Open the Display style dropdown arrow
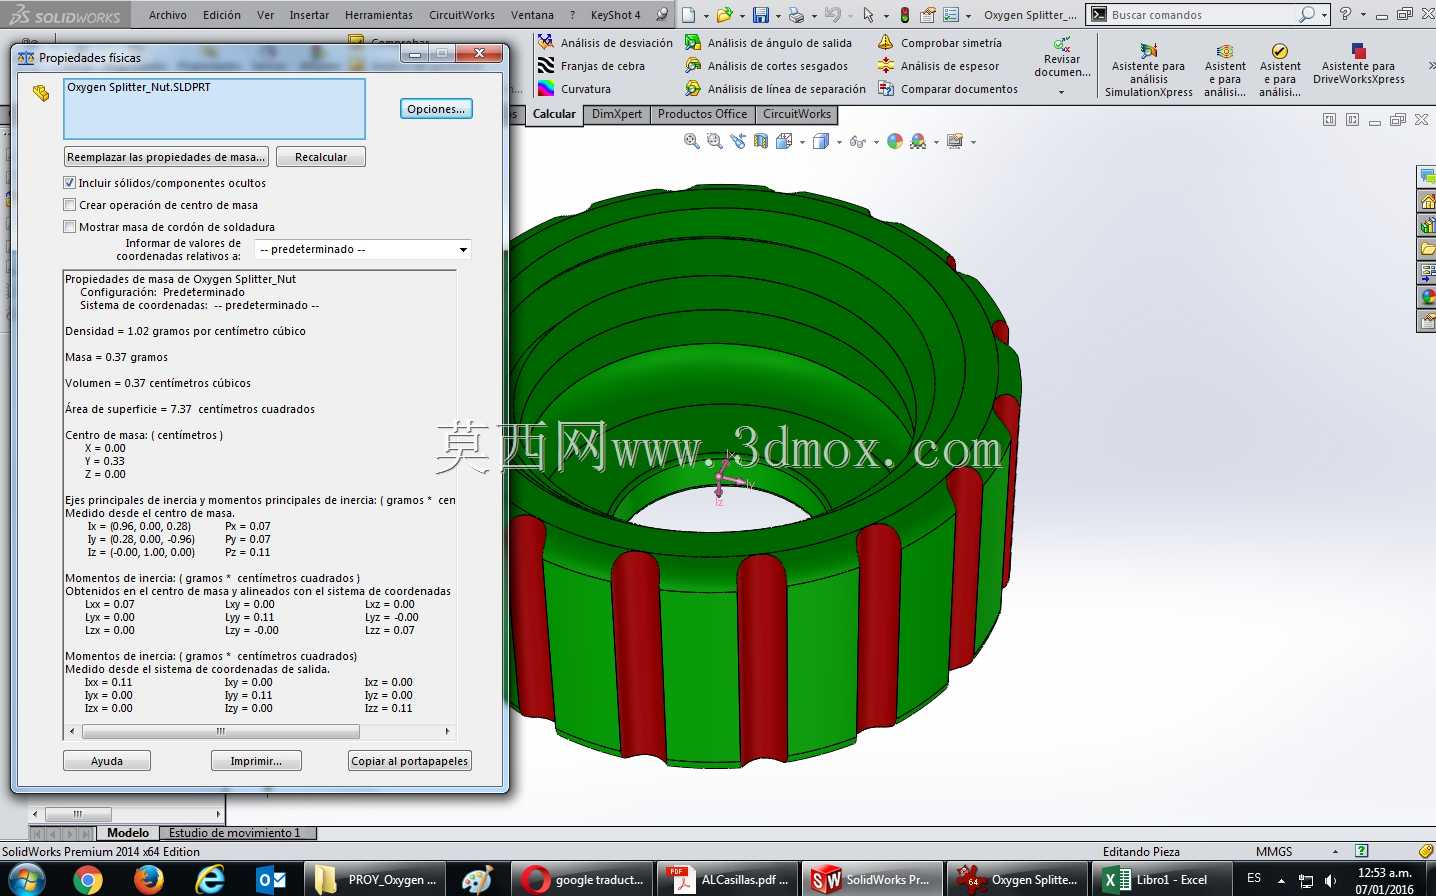The image size is (1436, 896). pyautogui.click(x=839, y=142)
